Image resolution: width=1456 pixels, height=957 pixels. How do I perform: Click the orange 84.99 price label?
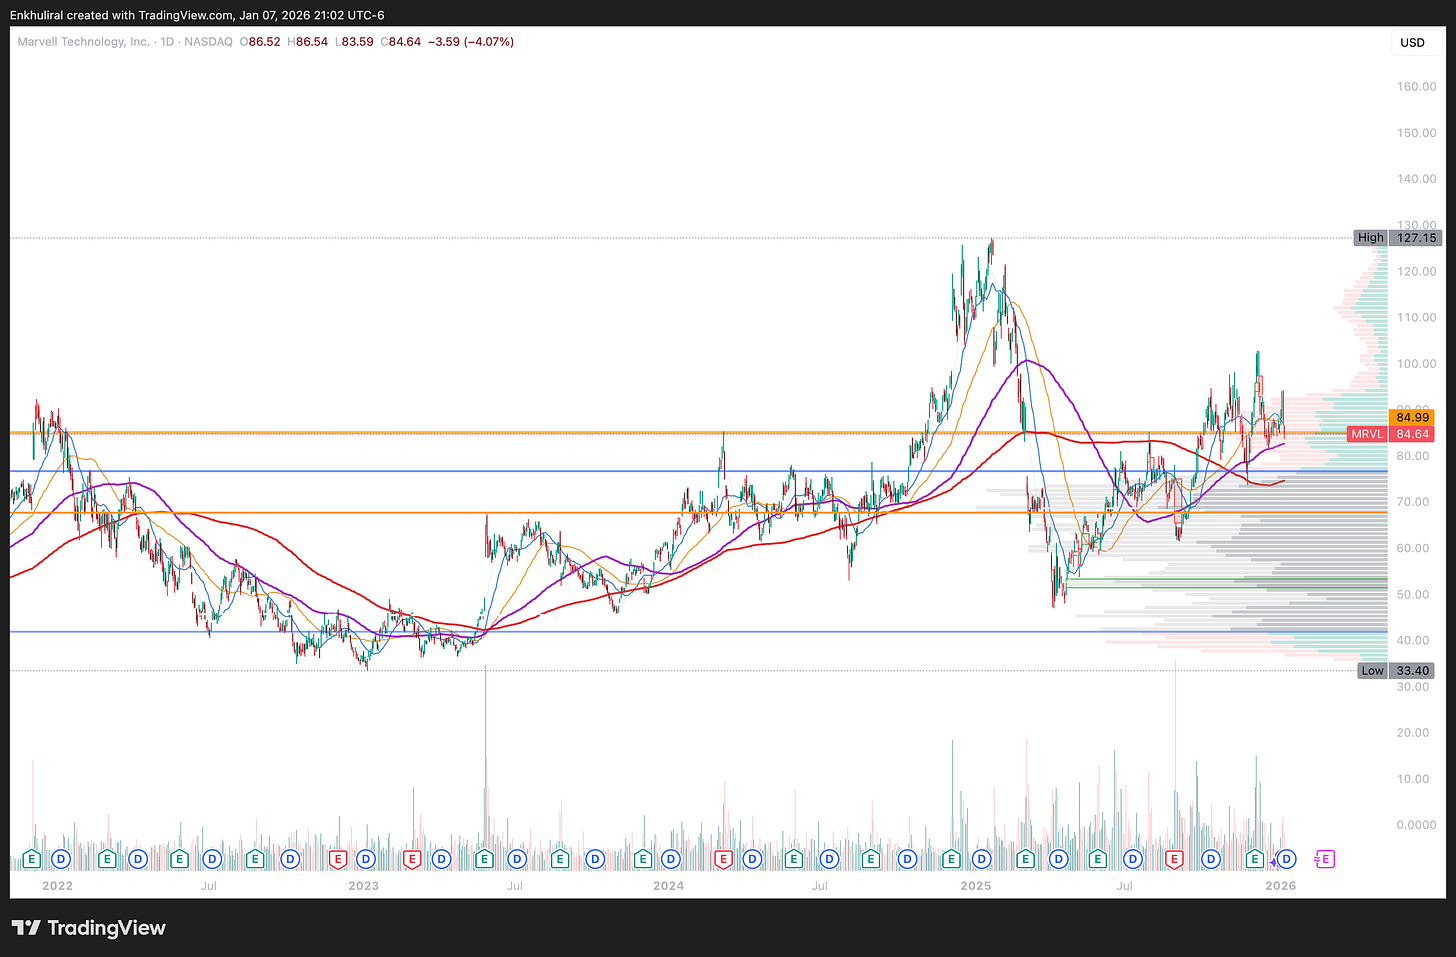1412,417
